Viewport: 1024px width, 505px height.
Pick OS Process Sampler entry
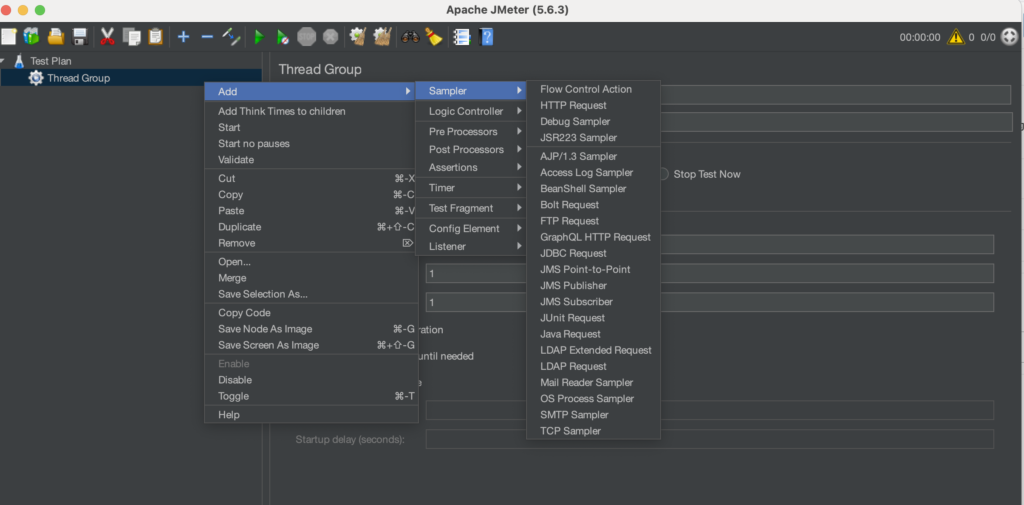(x=594, y=399)
